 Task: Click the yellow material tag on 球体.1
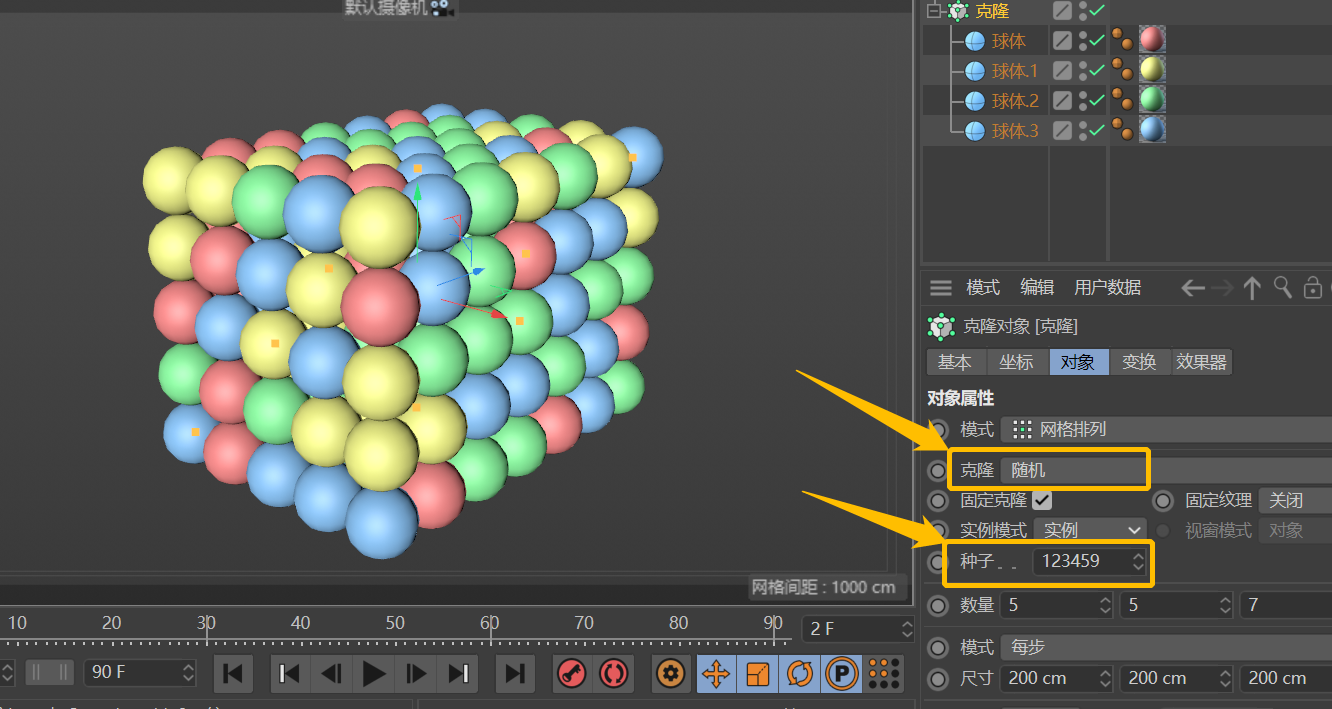(x=1152, y=70)
